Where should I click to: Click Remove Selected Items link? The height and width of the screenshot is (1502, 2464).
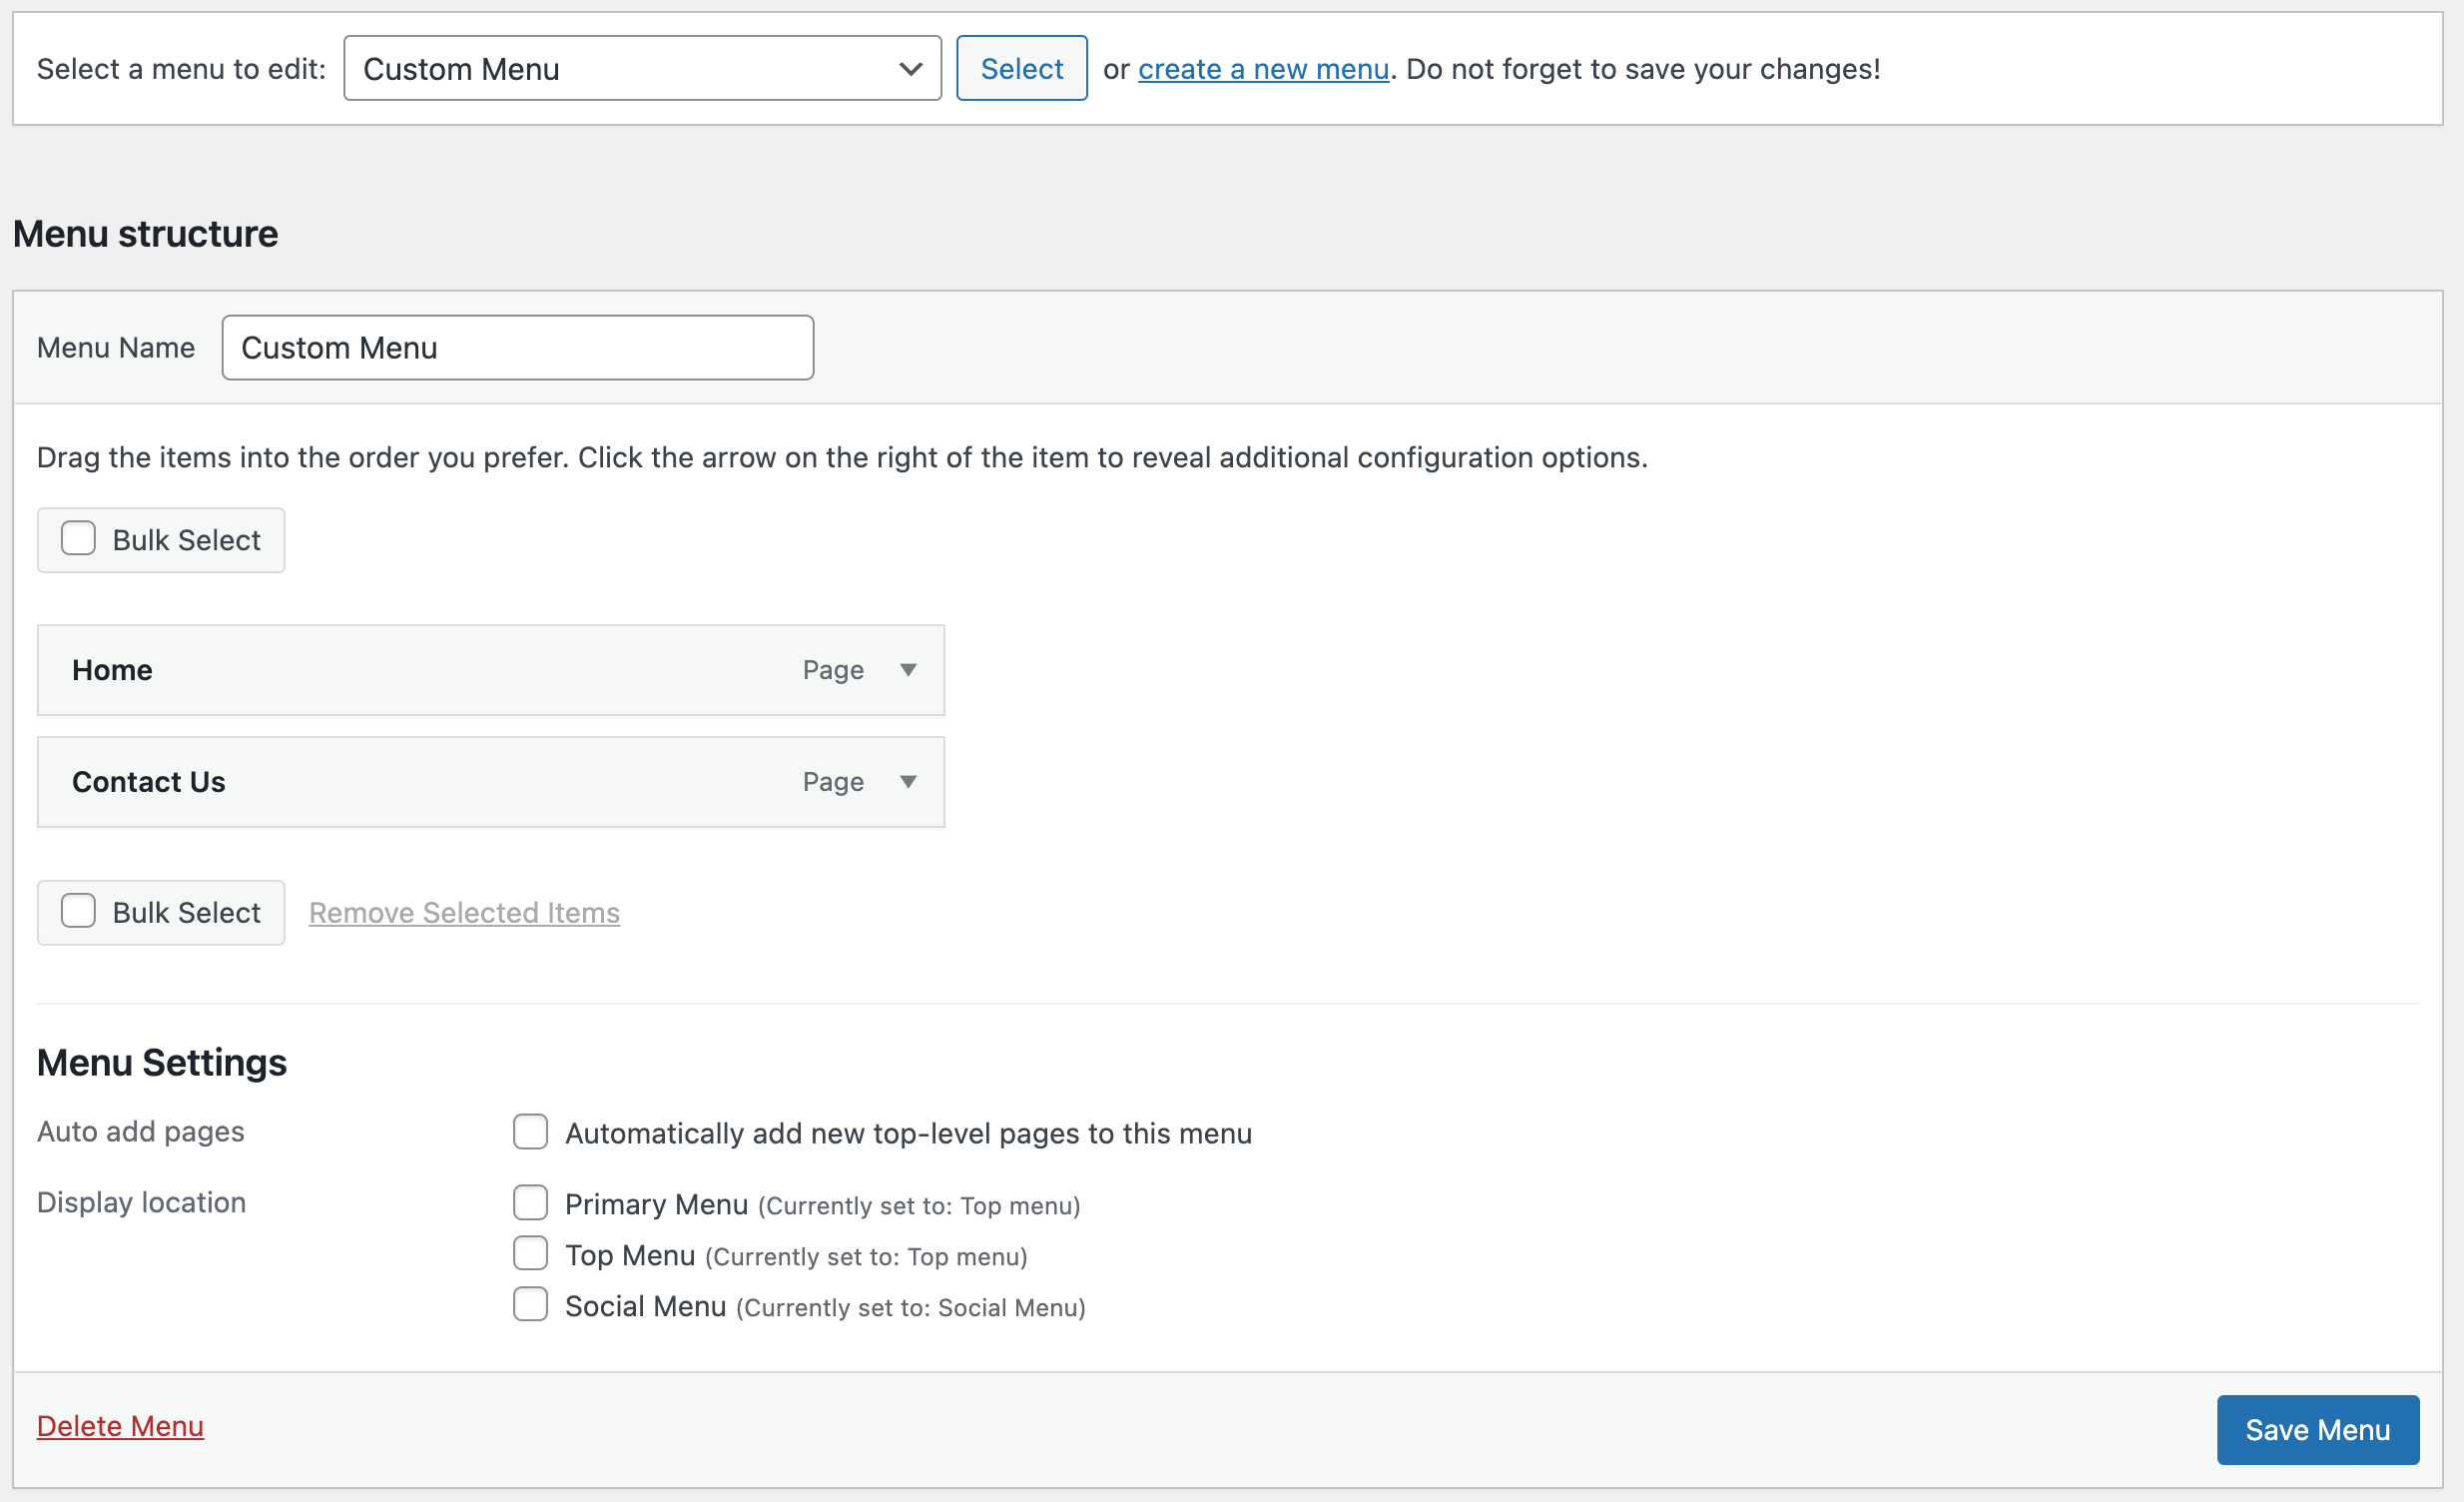pos(464,912)
